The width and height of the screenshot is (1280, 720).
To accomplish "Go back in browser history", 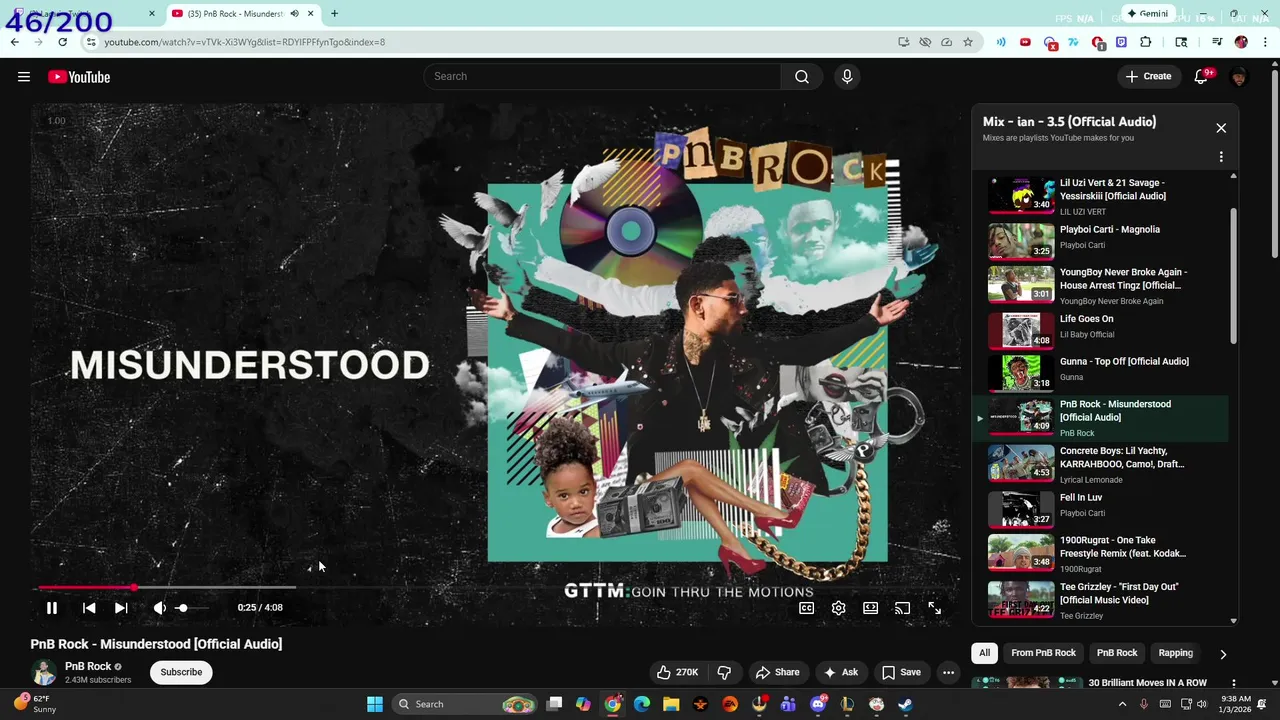I will (x=15, y=42).
